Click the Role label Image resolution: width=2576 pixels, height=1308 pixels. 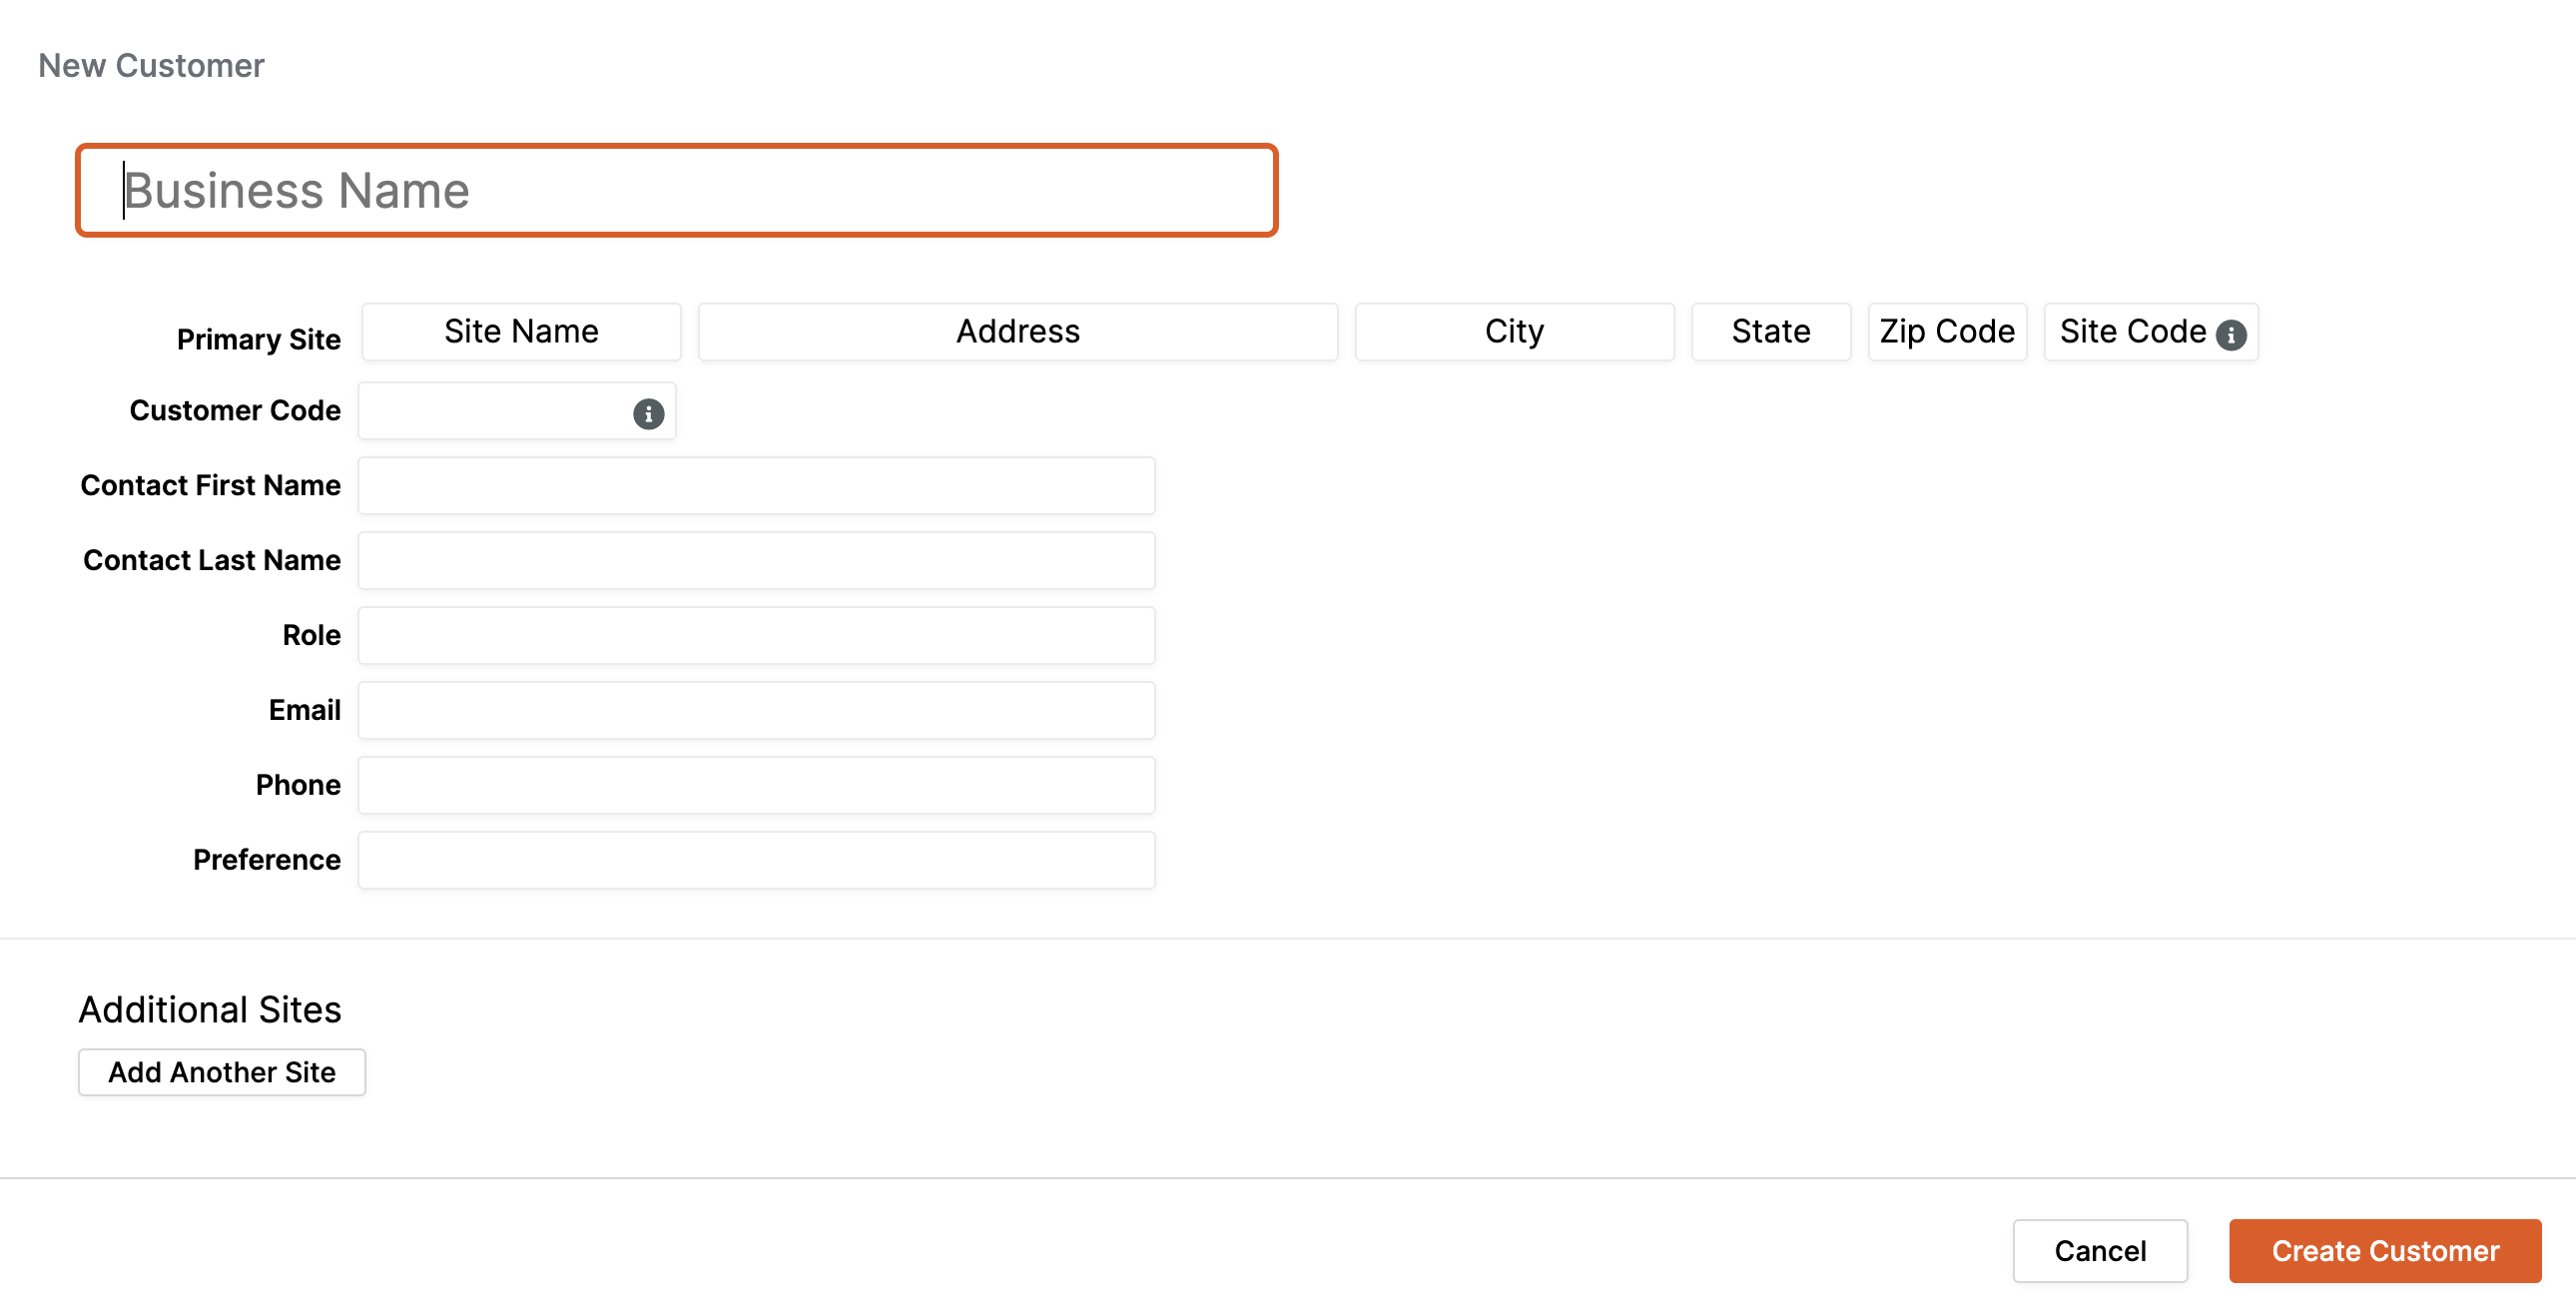[312, 636]
